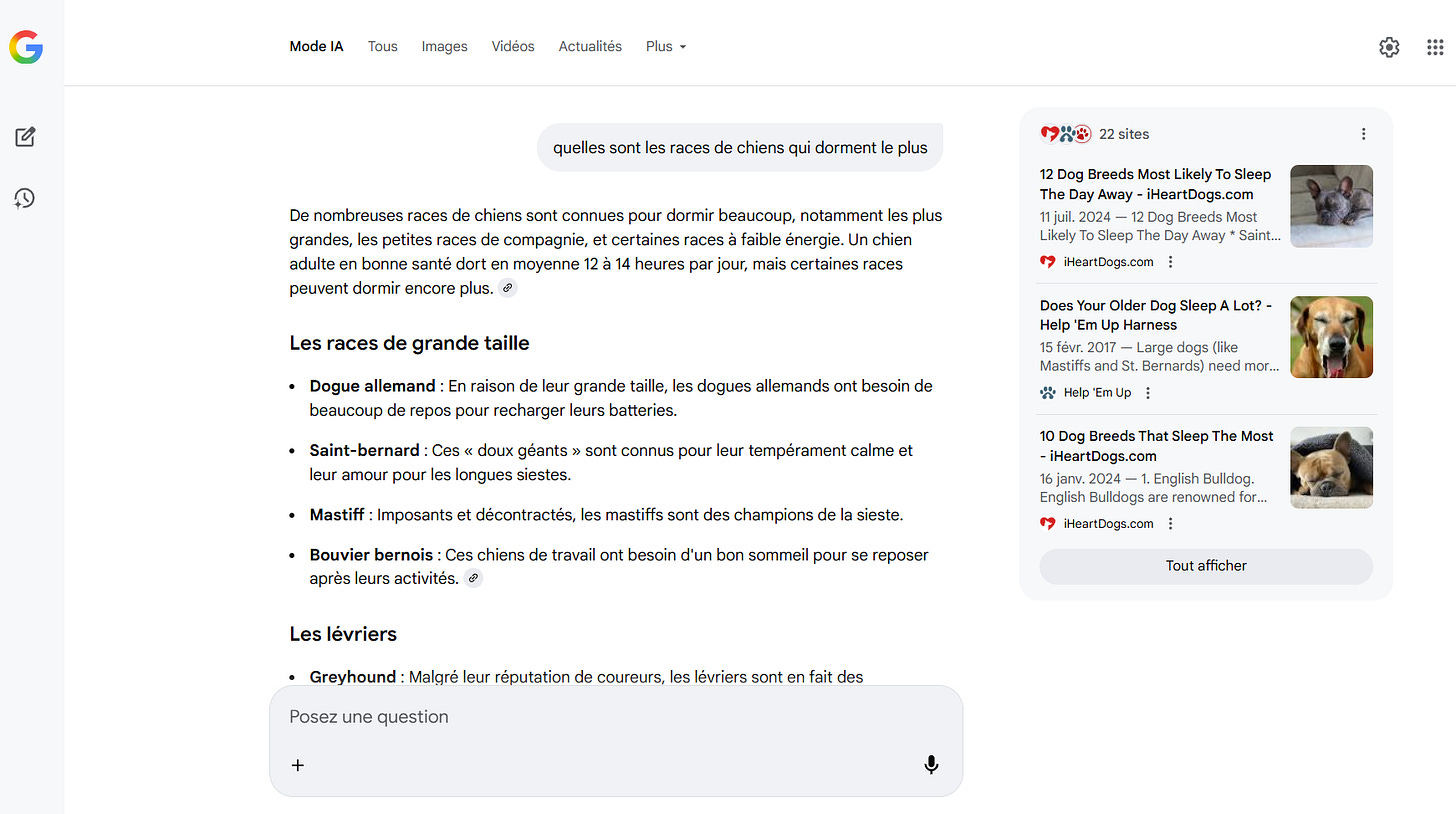
Task: Open the AI Mode history clock icon
Action: pos(25,198)
